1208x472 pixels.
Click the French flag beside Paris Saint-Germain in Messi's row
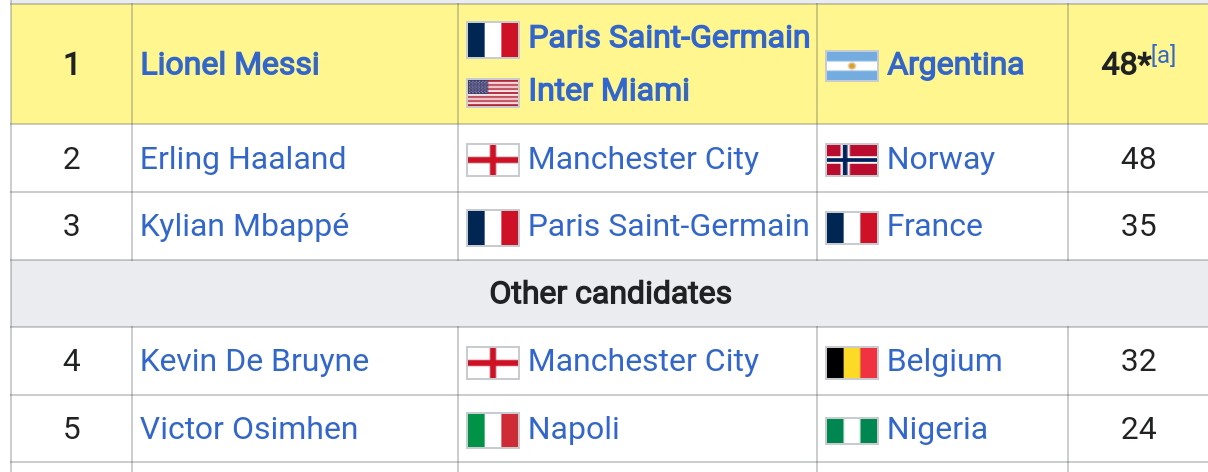pyautogui.click(x=493, y=40)
